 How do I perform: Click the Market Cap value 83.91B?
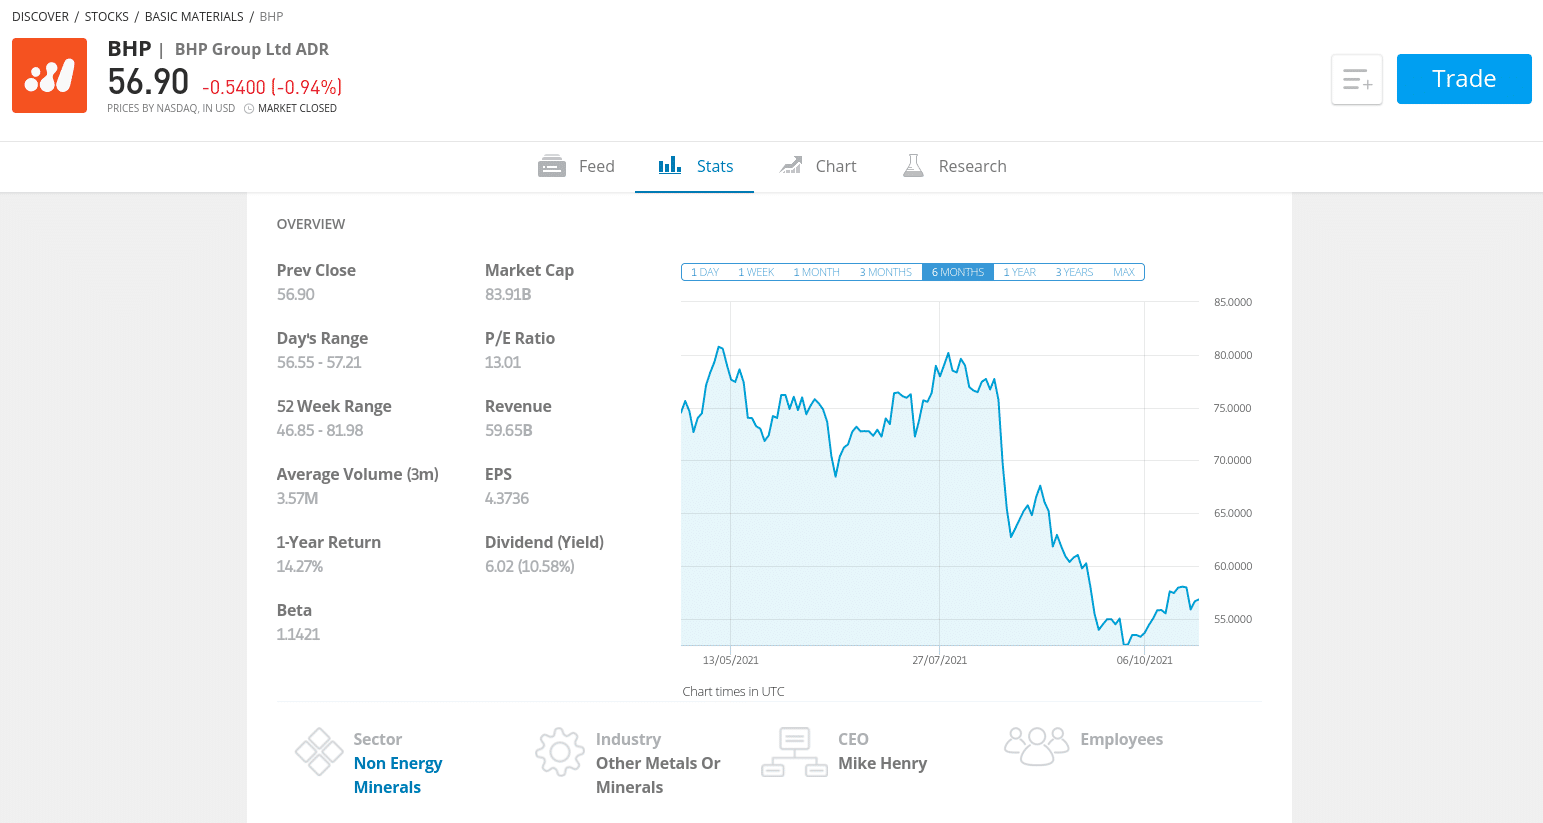point(508,294)
